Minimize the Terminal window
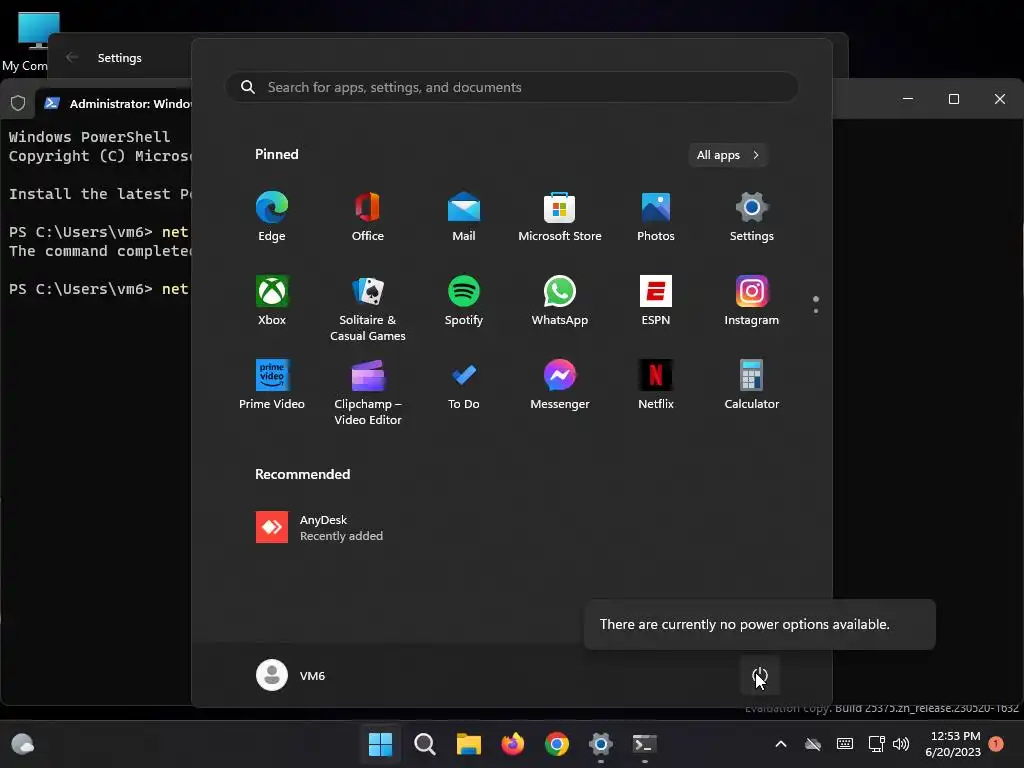Viewport: 1024px width, 768px height. (908, 99)
